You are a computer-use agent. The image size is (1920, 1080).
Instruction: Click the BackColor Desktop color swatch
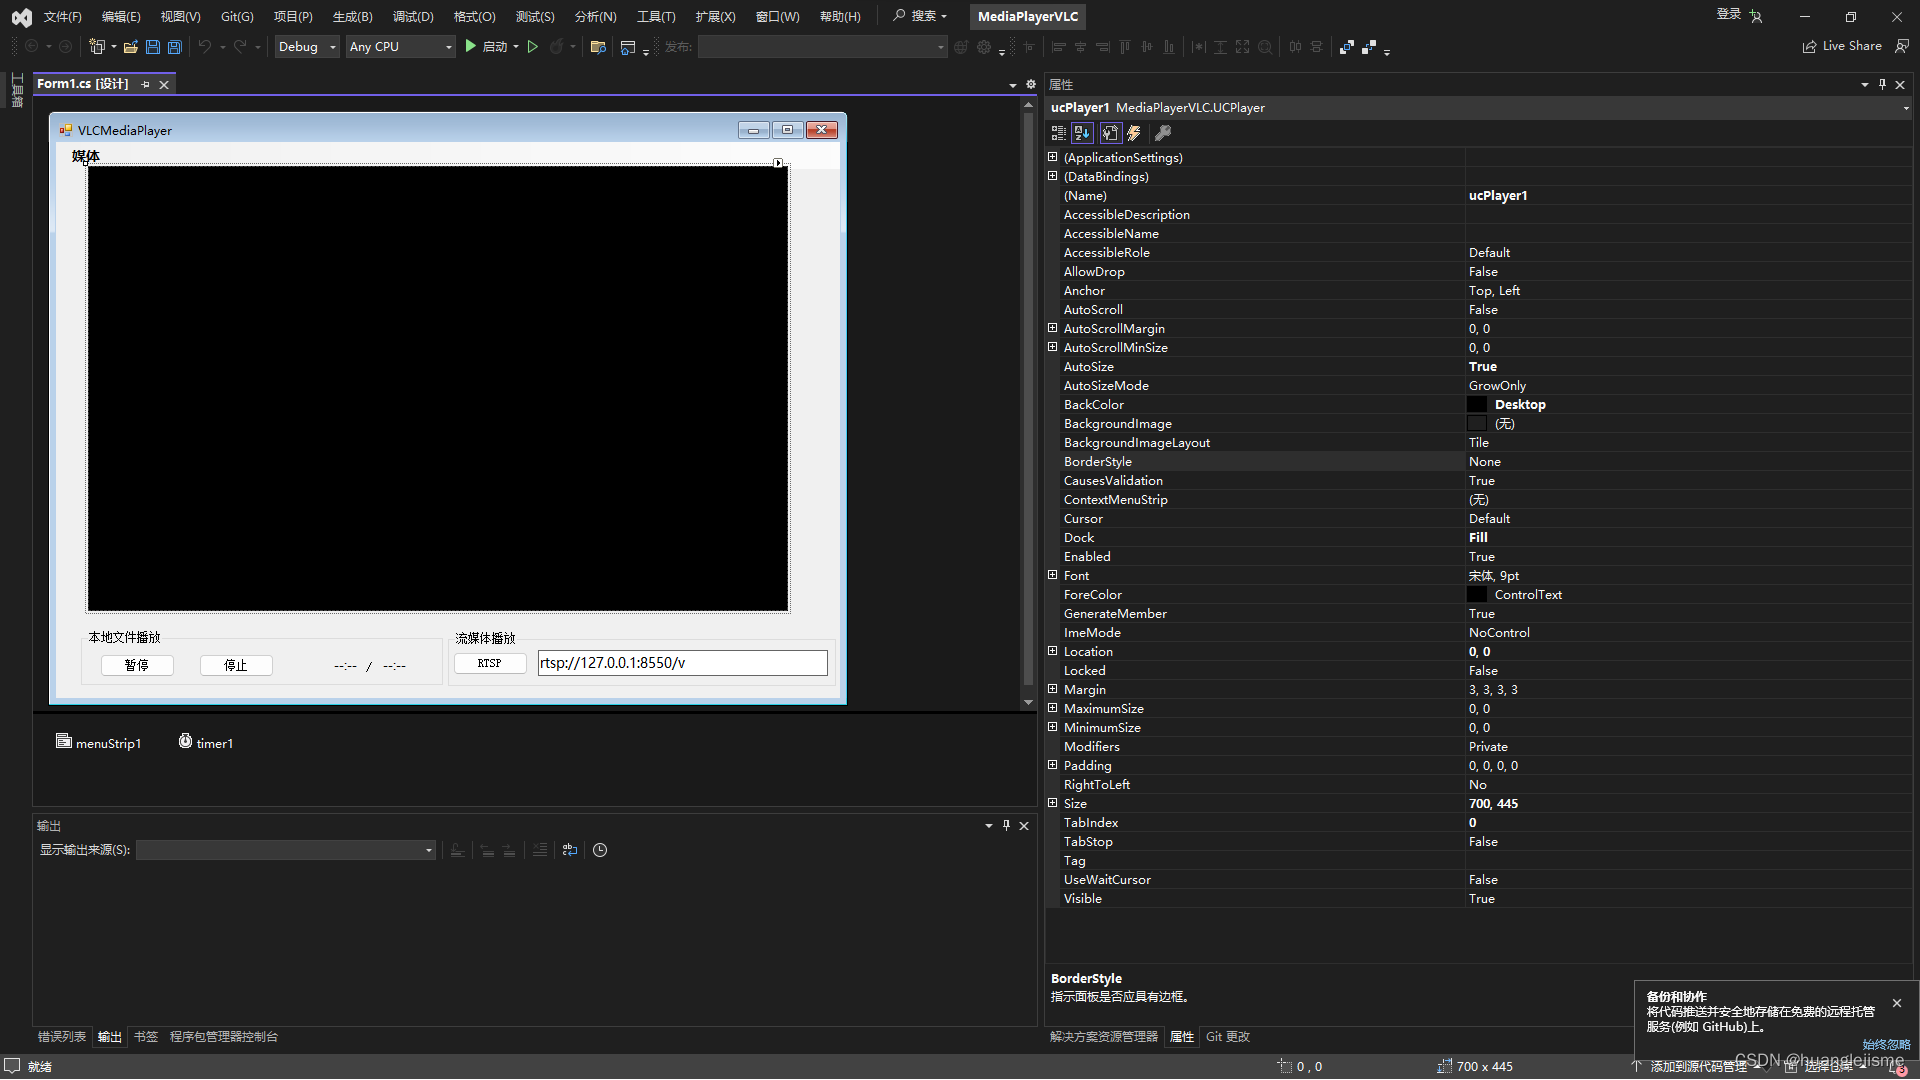[1477, 405]
